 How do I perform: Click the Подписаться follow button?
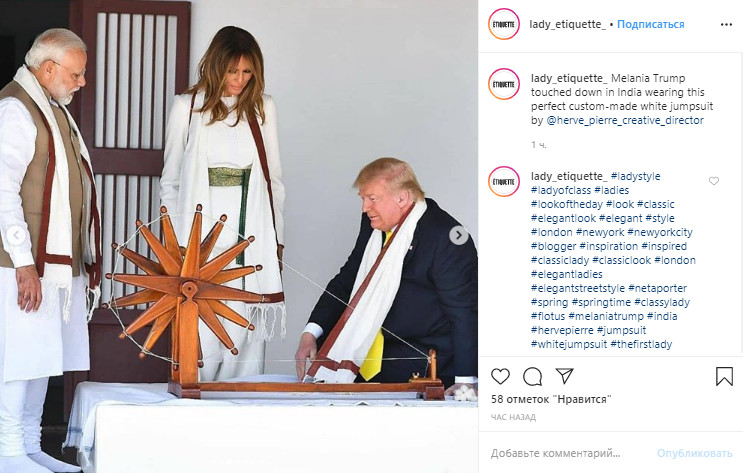[x=650, y=24]
